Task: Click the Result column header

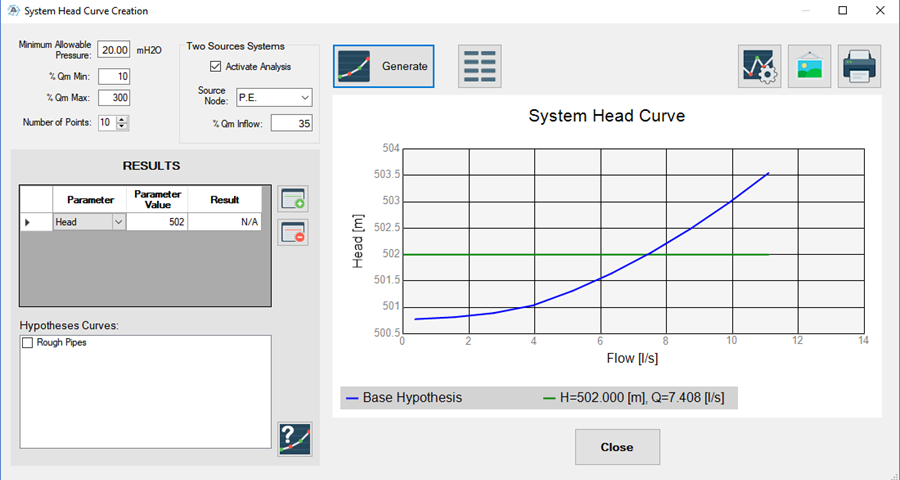Action: (224, 200)
